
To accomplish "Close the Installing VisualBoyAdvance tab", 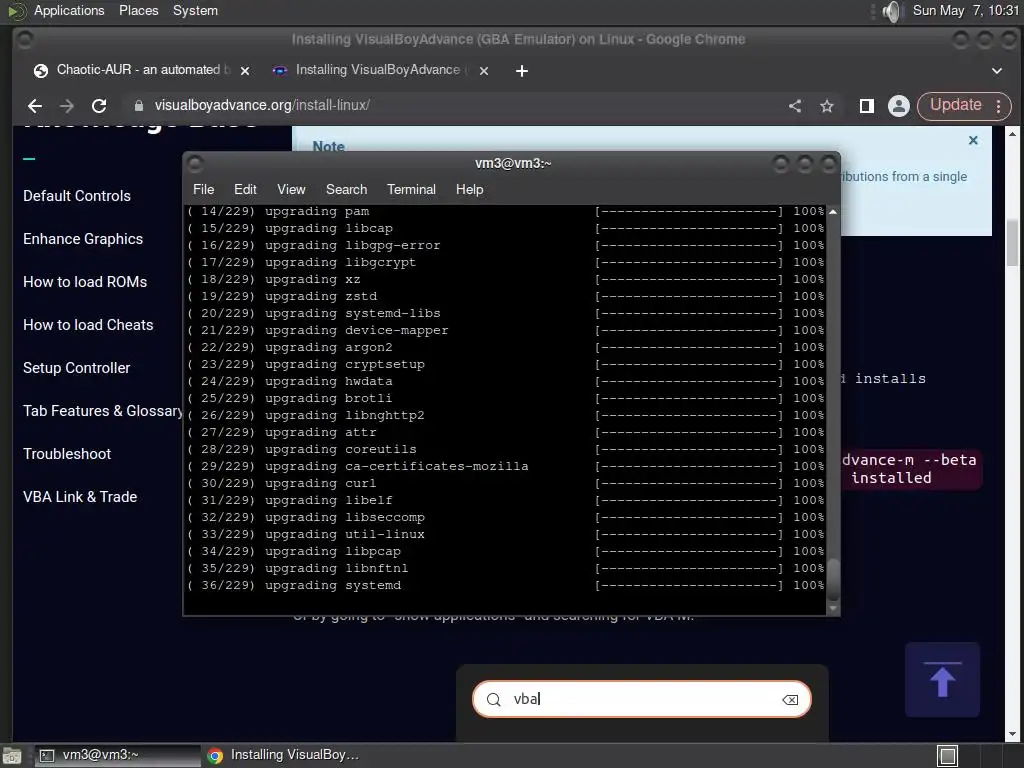I will (x=484, y=71).
